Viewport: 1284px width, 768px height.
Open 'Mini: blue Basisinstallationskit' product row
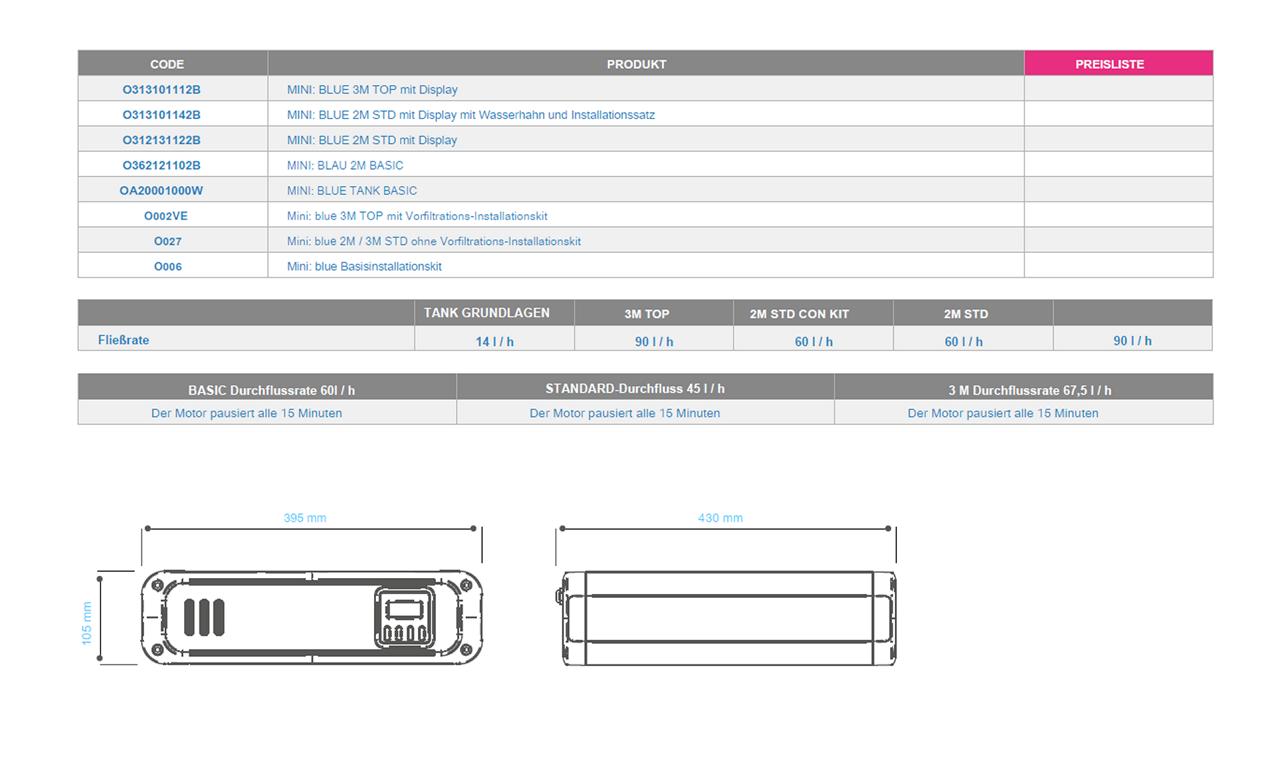coord(364,267)
